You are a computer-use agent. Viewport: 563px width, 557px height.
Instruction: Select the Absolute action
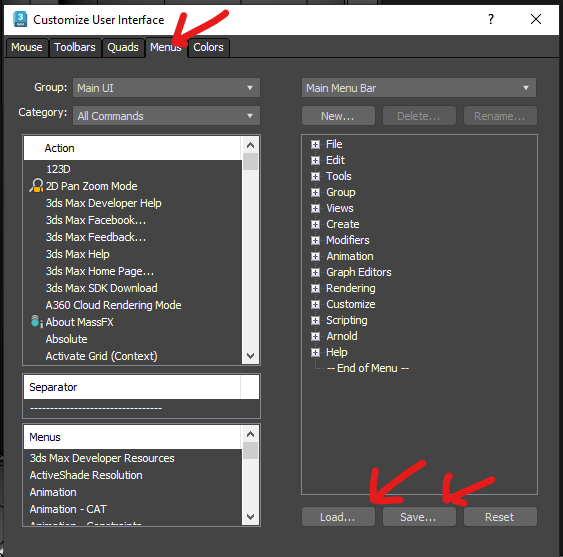(66, 339)
